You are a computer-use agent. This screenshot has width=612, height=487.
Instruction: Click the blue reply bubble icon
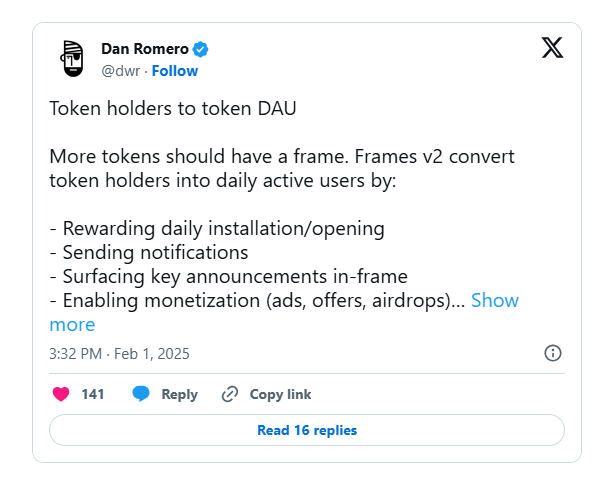(x=141, y=394)
